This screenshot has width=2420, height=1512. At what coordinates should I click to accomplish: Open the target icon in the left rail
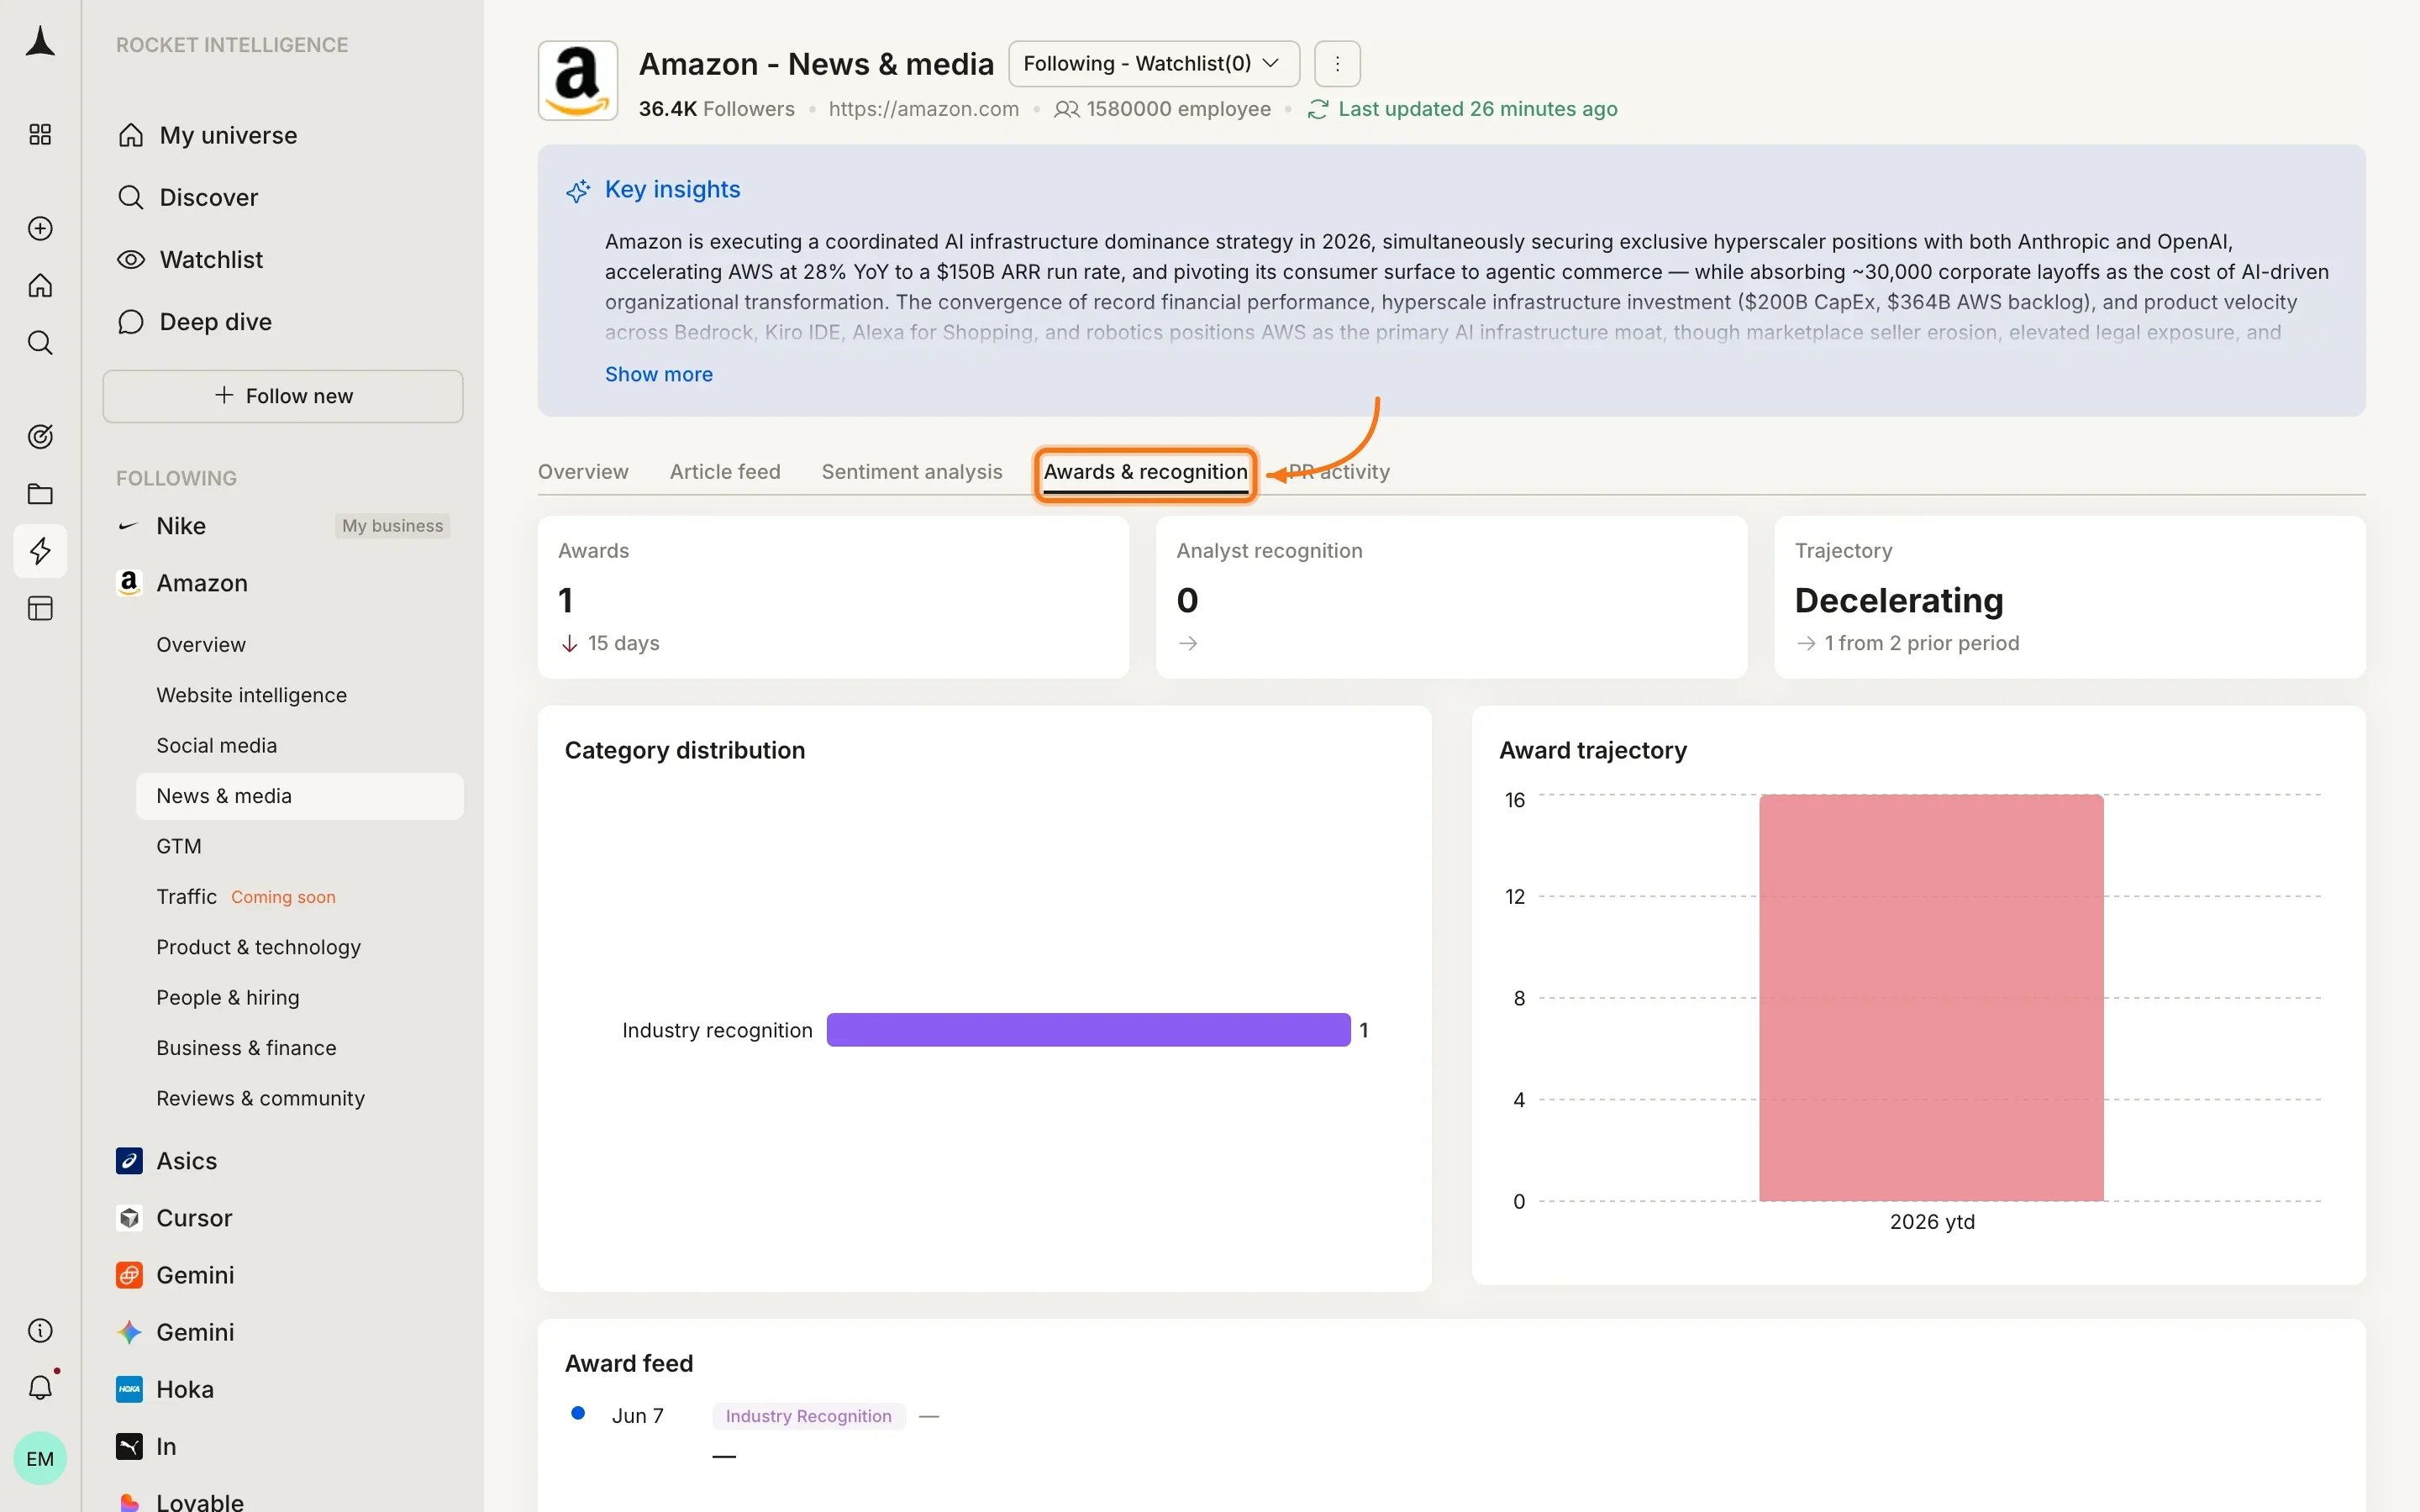[x=40, y=437]
